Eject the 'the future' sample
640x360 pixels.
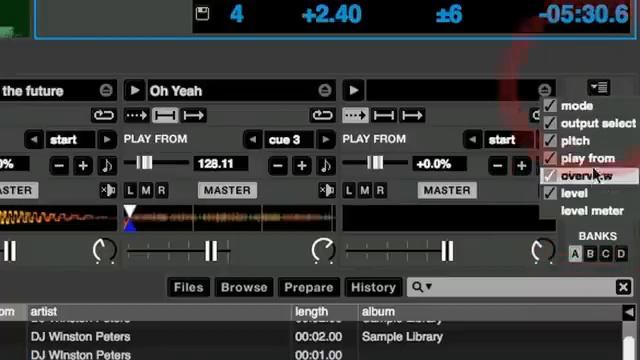(106, 90)
